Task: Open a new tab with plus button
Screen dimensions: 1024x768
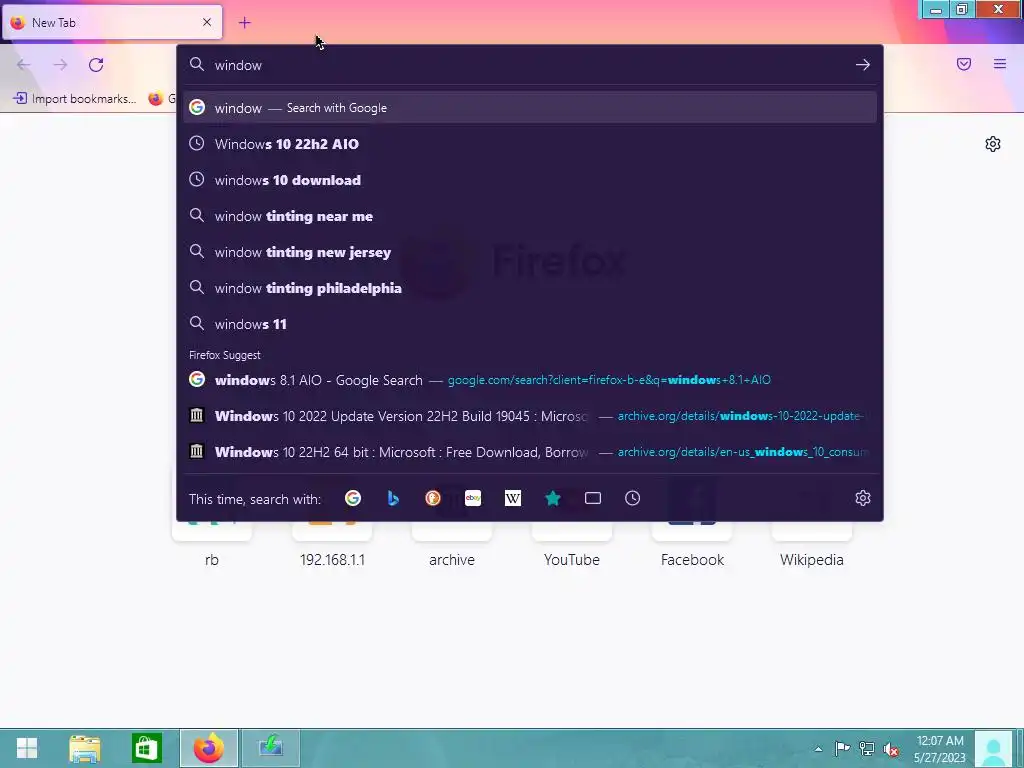Action: (244, 23)
